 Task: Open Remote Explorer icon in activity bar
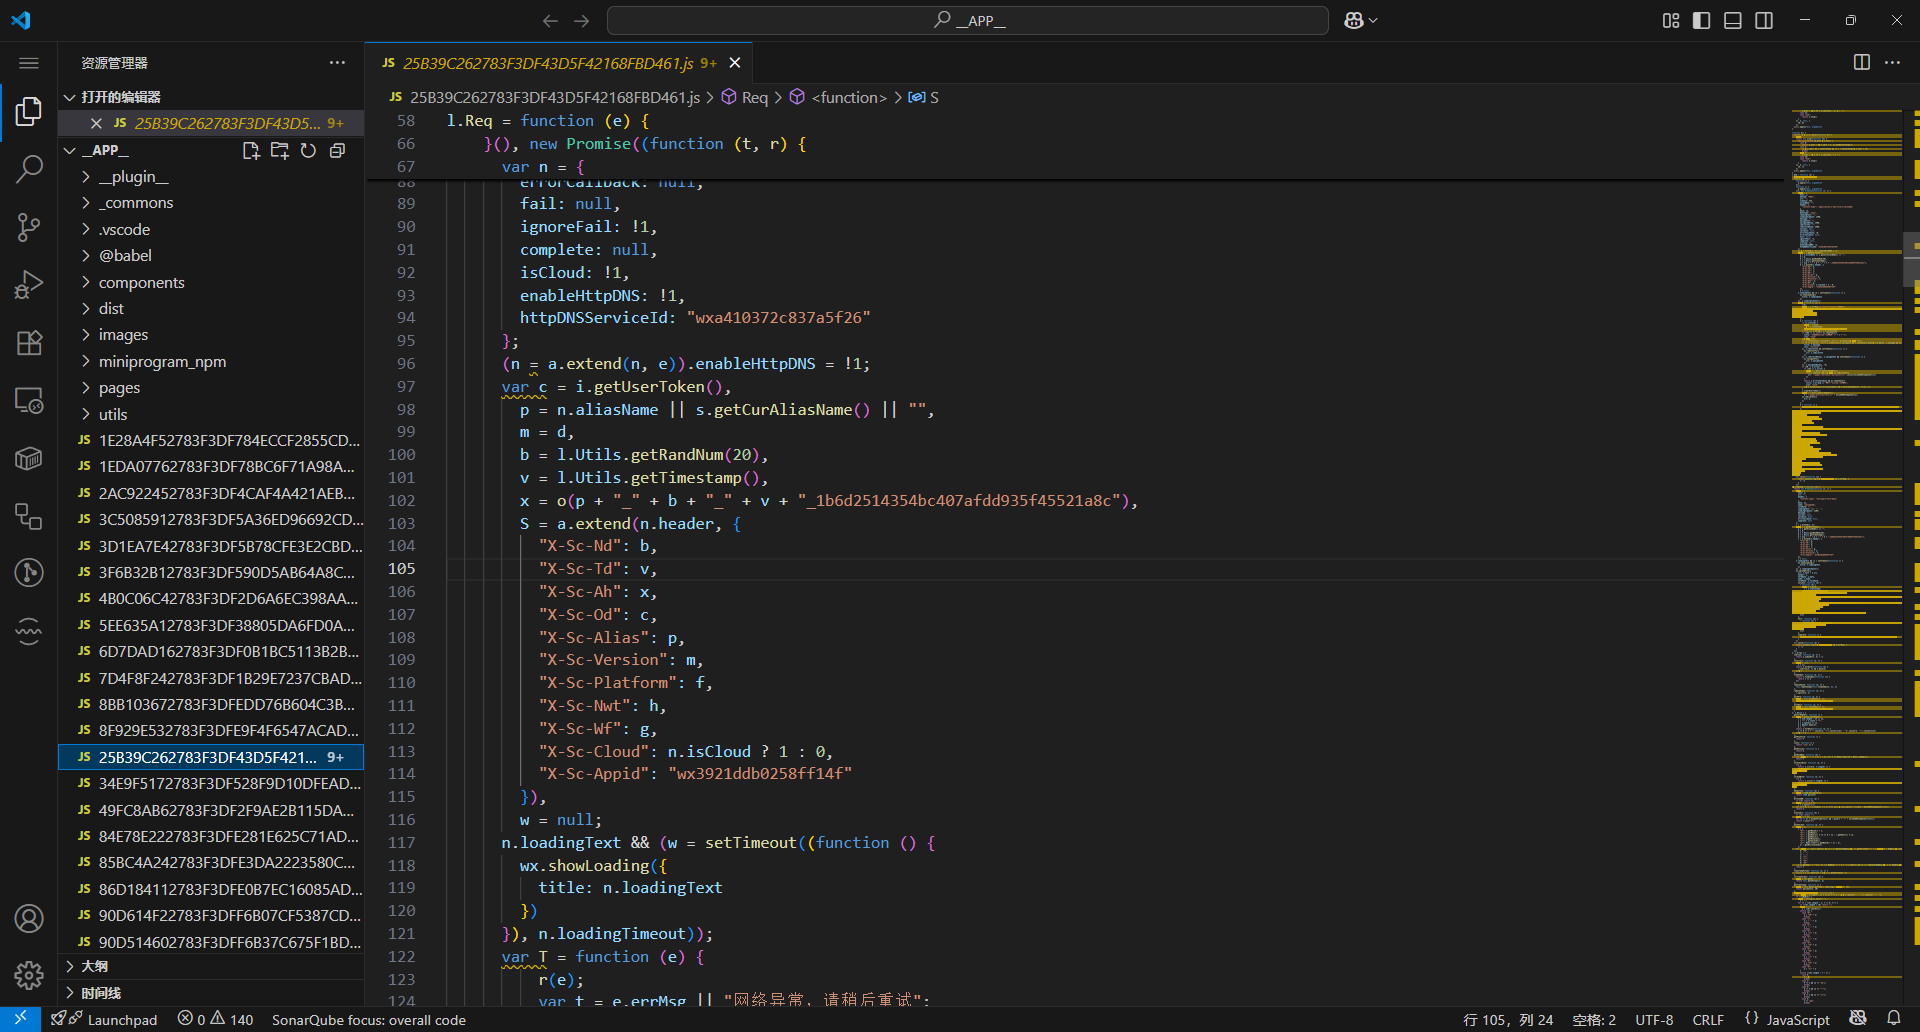click(x=29, y=401)
